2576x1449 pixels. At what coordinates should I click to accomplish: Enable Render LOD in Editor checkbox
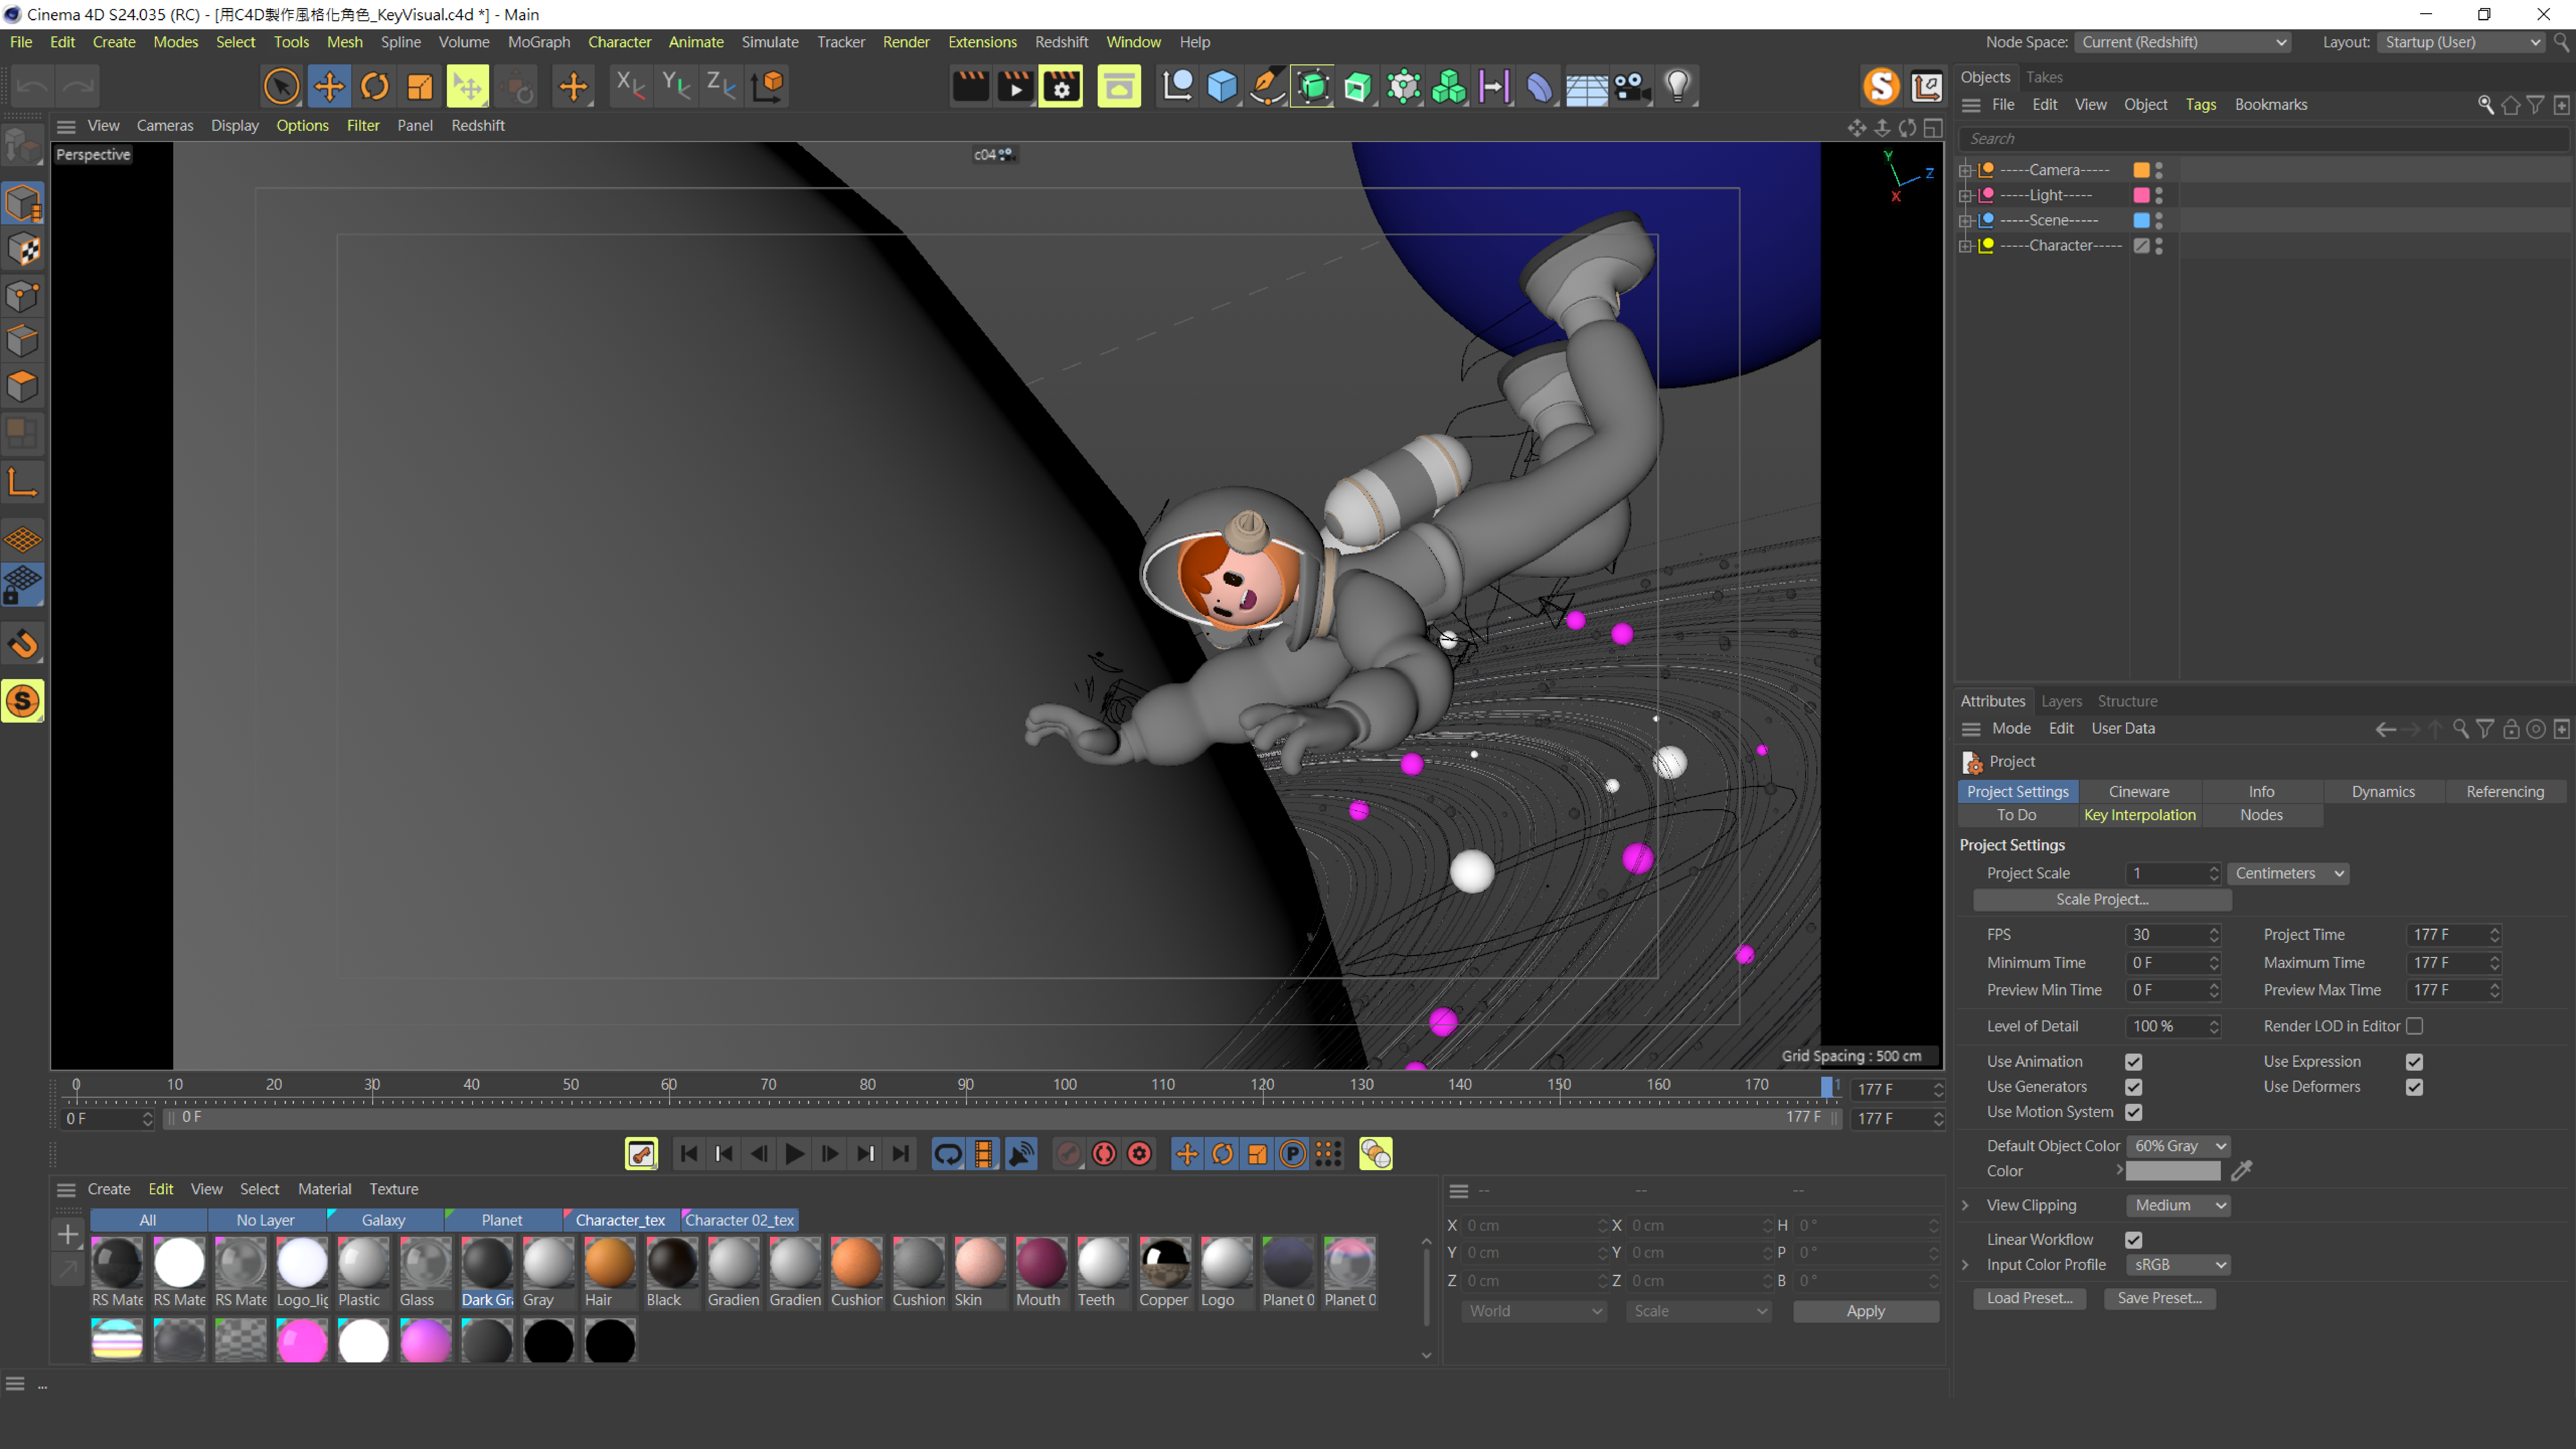[2414, 1026]
